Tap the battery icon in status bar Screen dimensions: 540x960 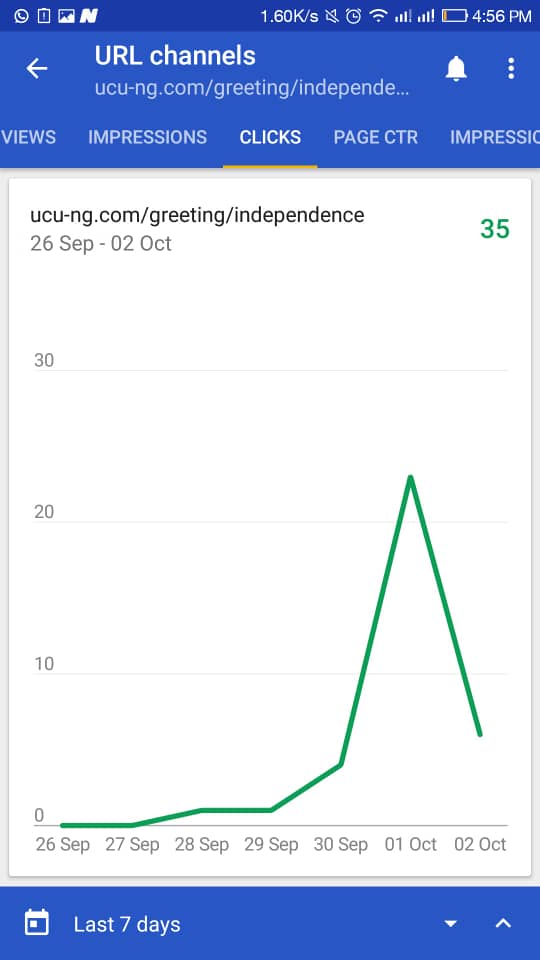454,16
